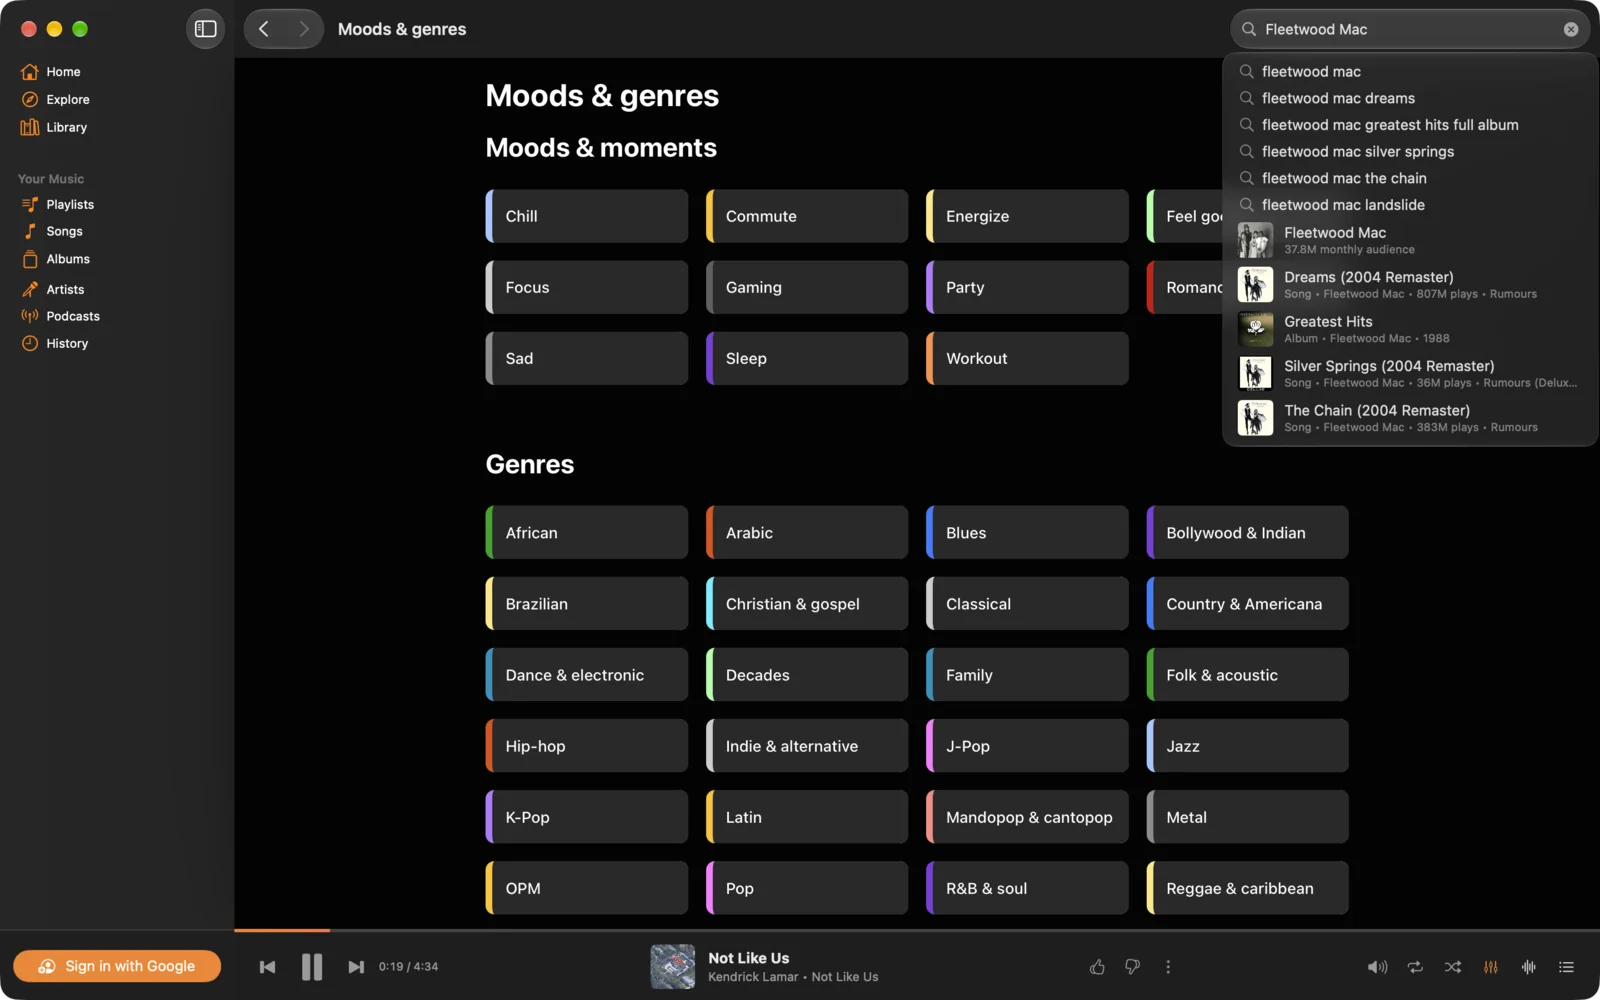1600x1000 pixels.
Task: Open the Jazz genre
Action: tap(1247, 746)
